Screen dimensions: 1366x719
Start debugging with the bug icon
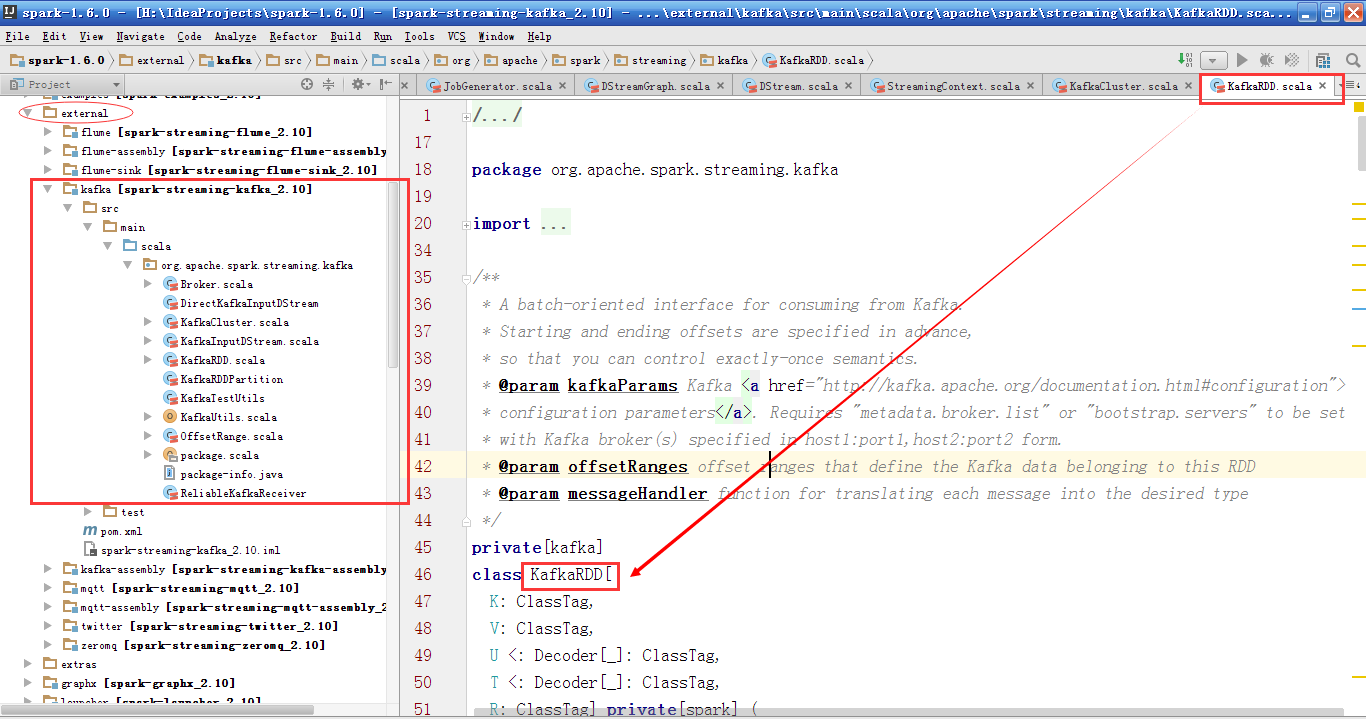click(1266, 60)
